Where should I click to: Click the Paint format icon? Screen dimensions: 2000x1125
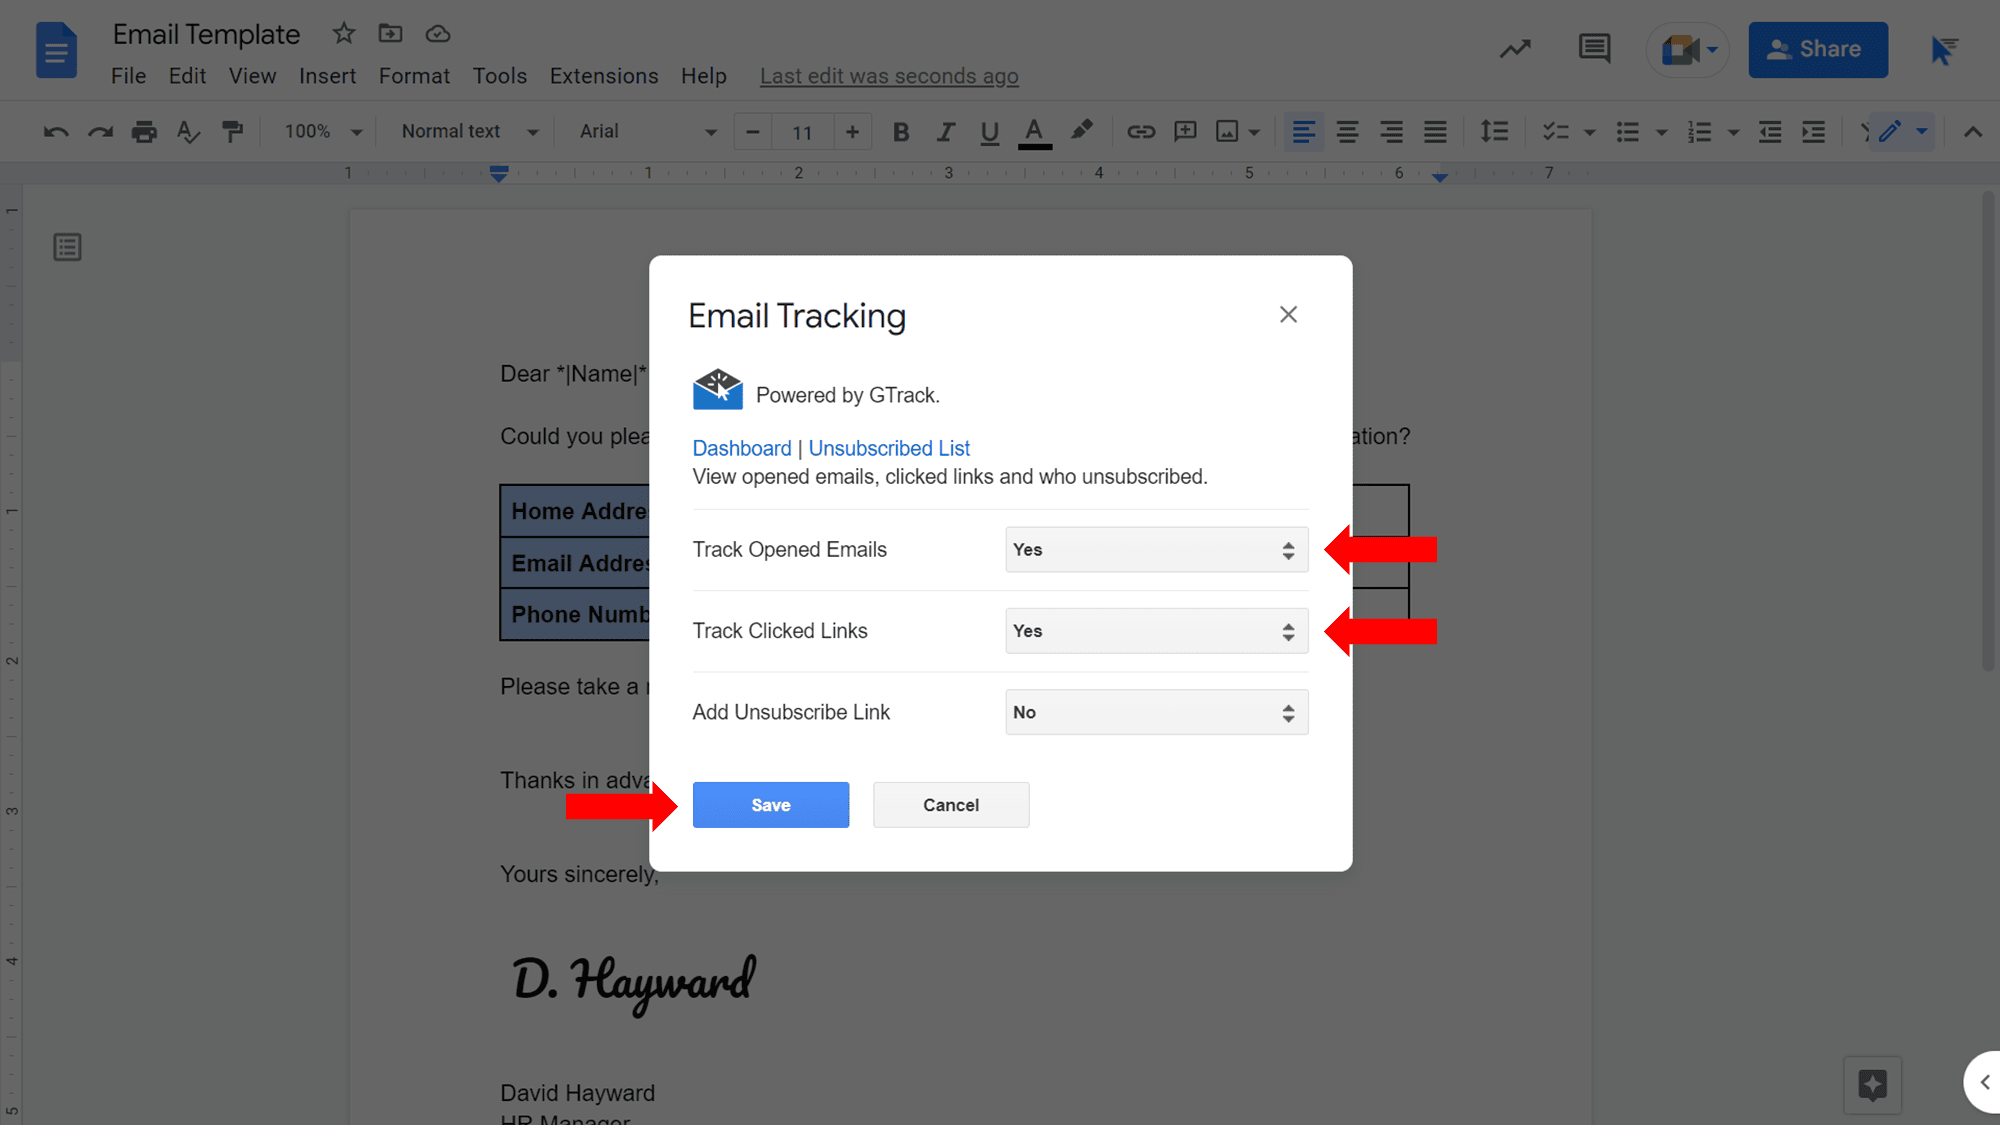232,132
